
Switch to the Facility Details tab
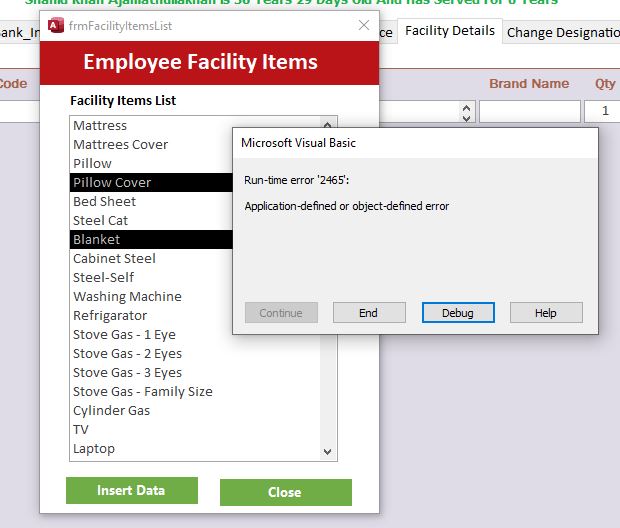click(x=450, y=31)
